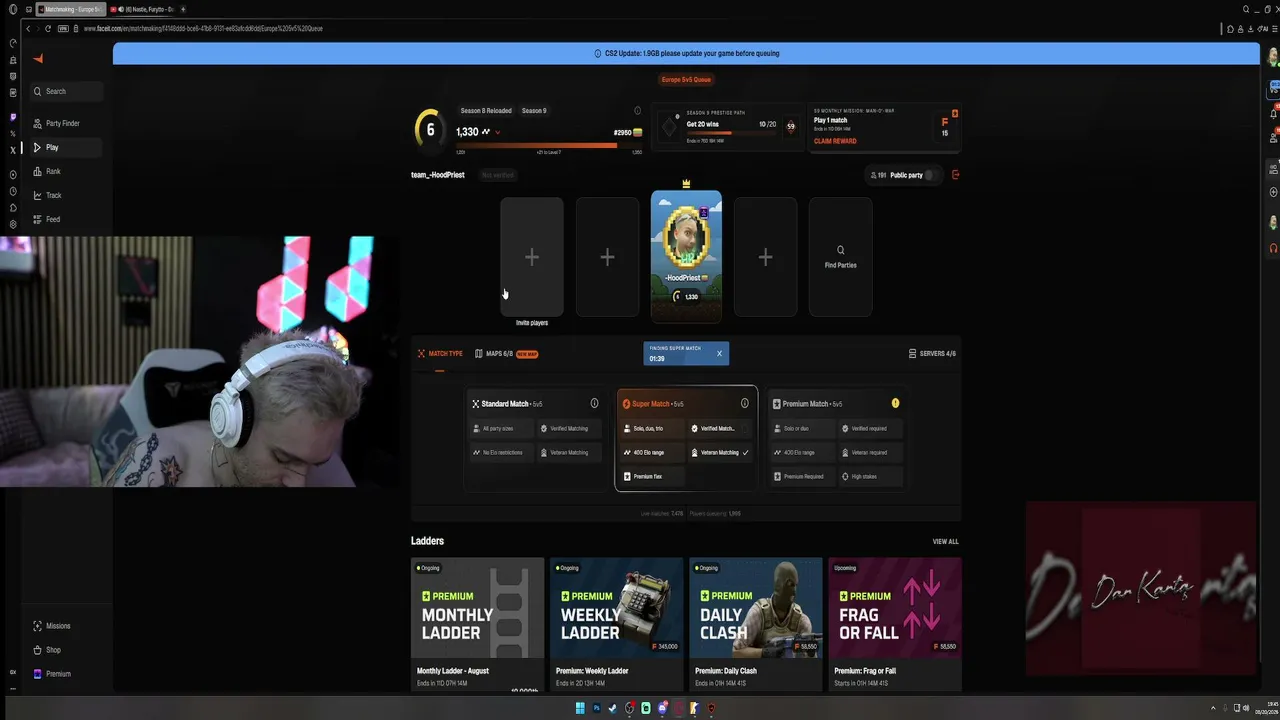Open the Opera menu logo
1280x720 pixels.
coord(13,9)
